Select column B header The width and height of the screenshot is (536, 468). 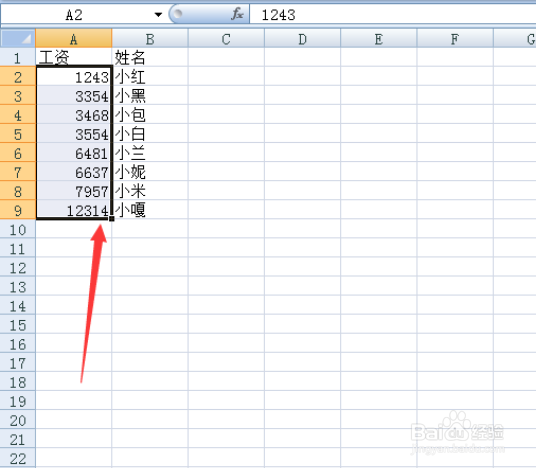point(150,38)
